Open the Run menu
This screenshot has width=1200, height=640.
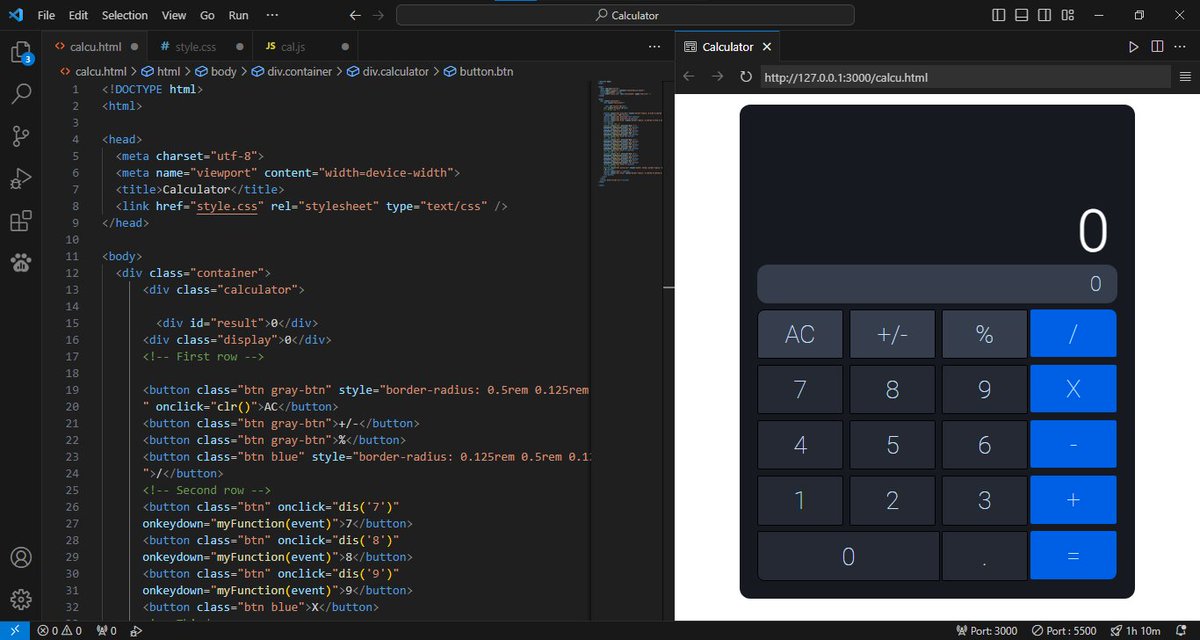pyautogui.click(x=238, y=15)
